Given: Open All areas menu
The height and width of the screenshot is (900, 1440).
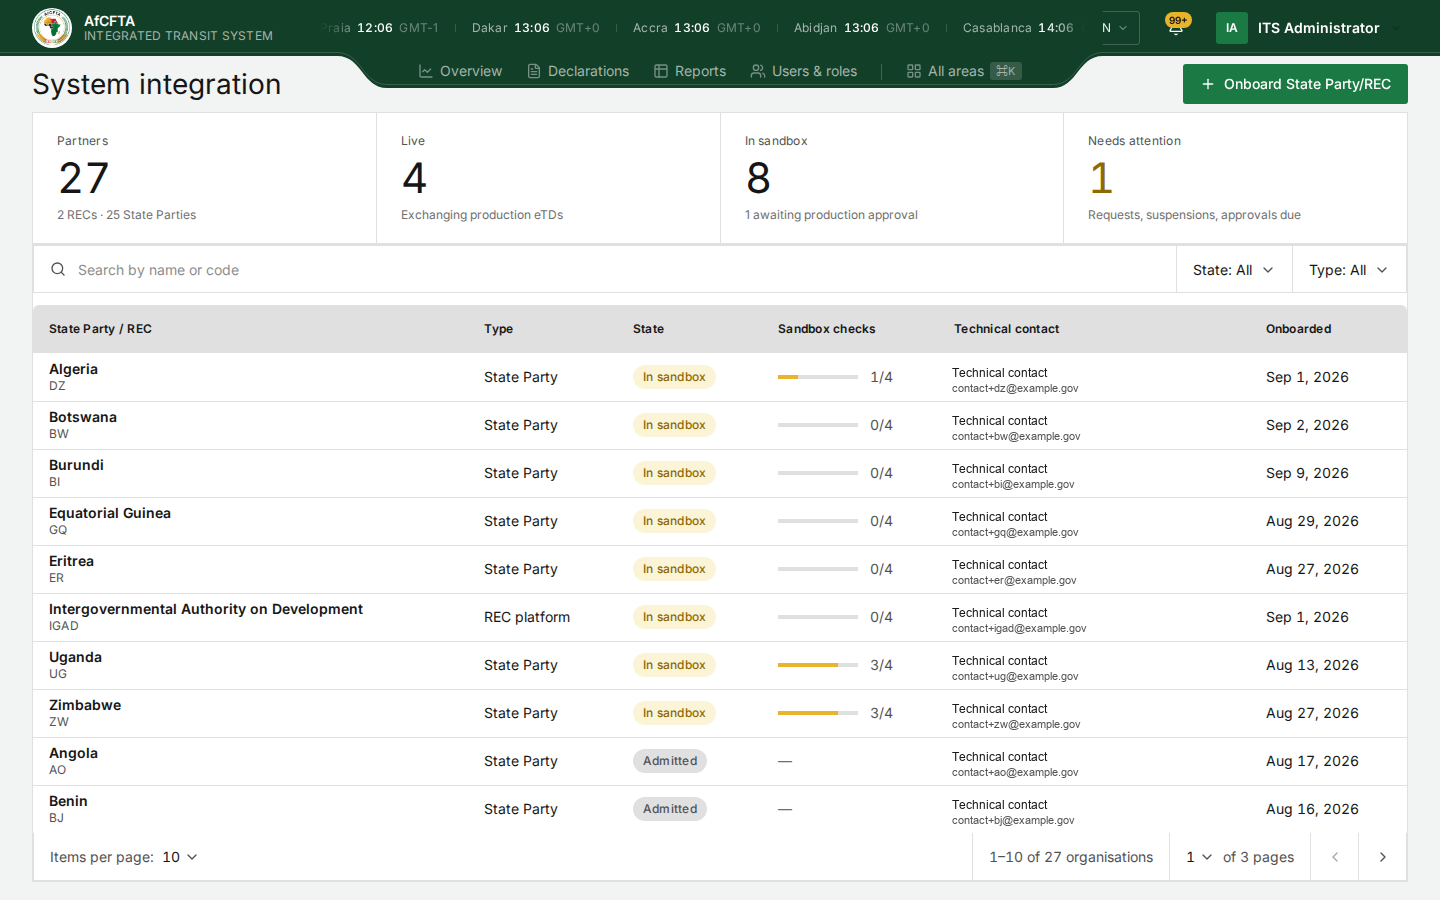Looking at the screenshot, I should [x=964, y=71].
